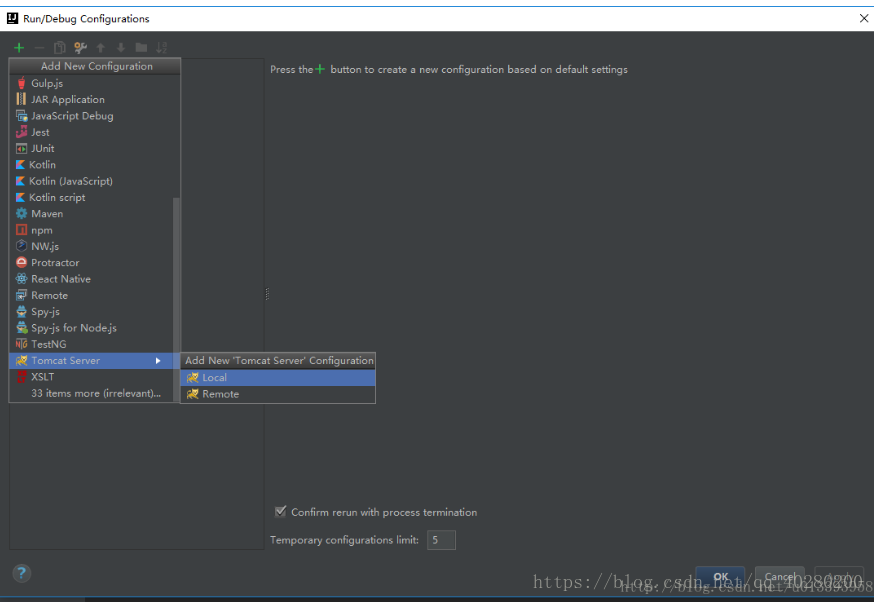Click the Protractor text label
This screenshot has height=602, width=874.
[x=55, y=263]
